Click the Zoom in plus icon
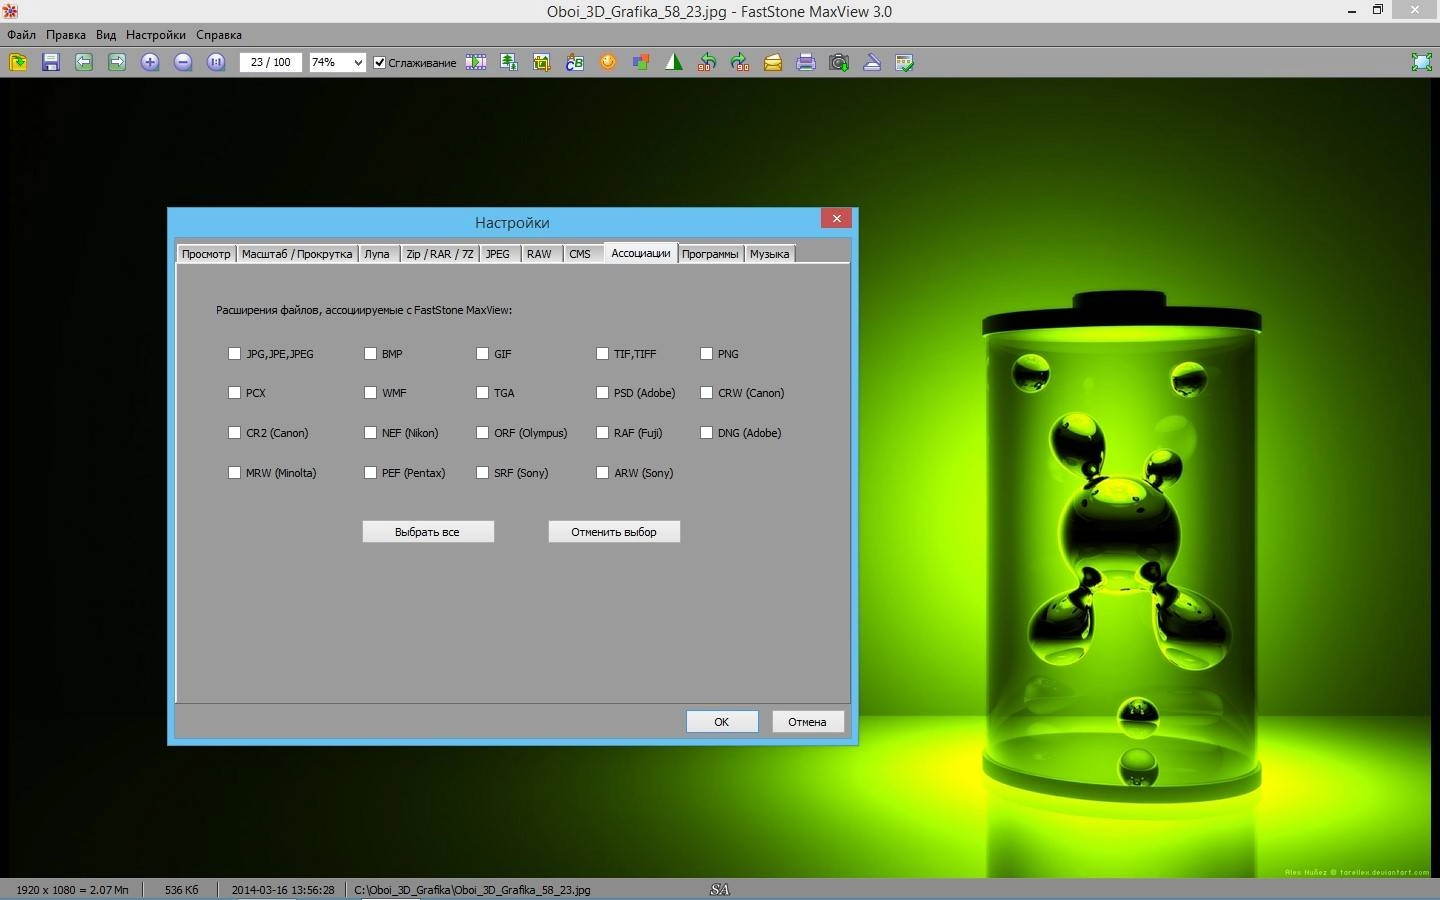Viewport: 1440px width, 900px height. (x=150, y=62)
